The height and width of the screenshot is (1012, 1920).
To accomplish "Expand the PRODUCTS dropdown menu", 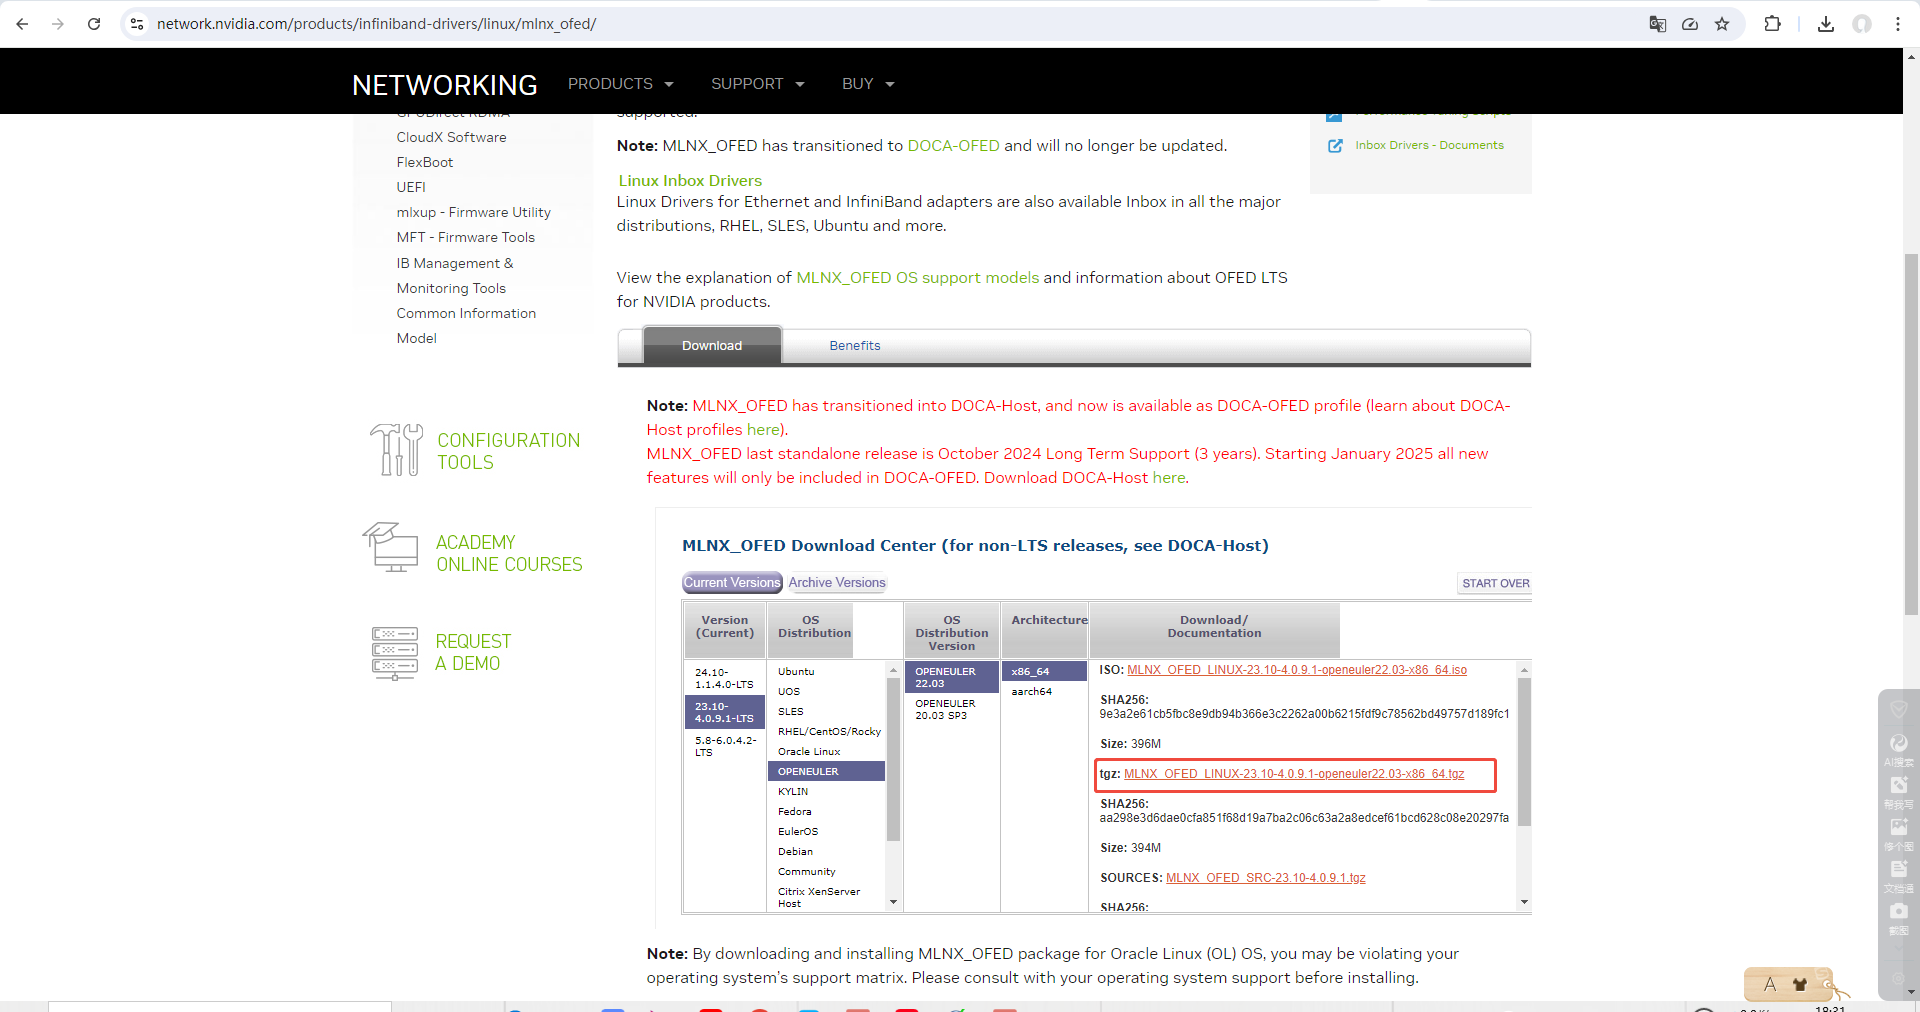I will [620, 84].
